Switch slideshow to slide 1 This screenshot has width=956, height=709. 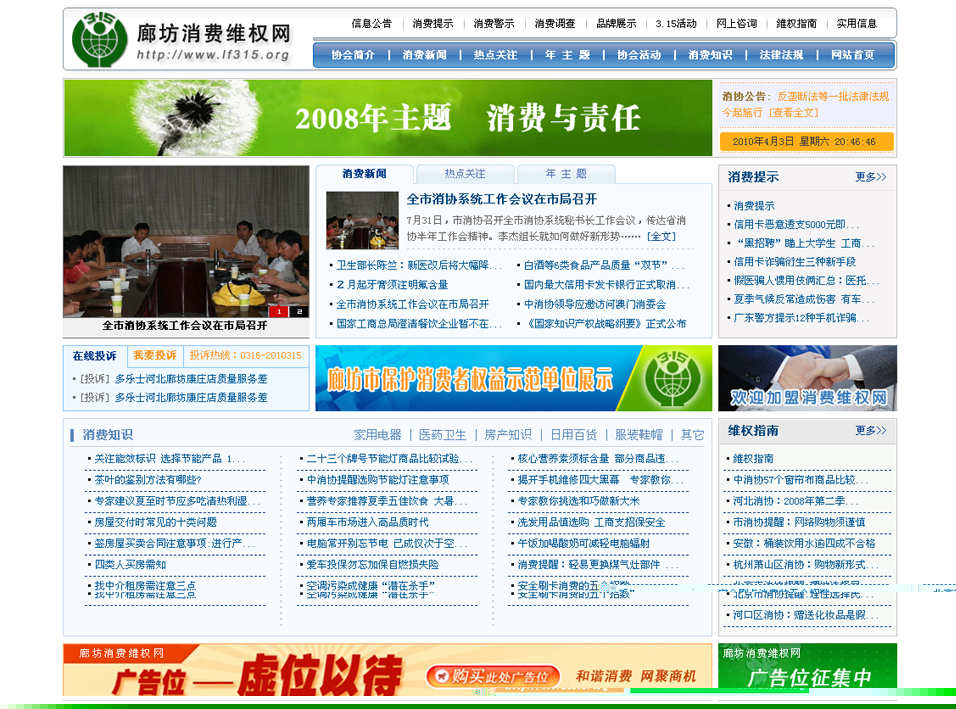point(279,312)
